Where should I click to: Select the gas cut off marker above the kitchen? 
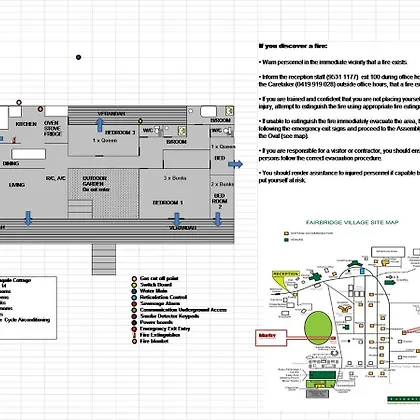pos(19,102)
